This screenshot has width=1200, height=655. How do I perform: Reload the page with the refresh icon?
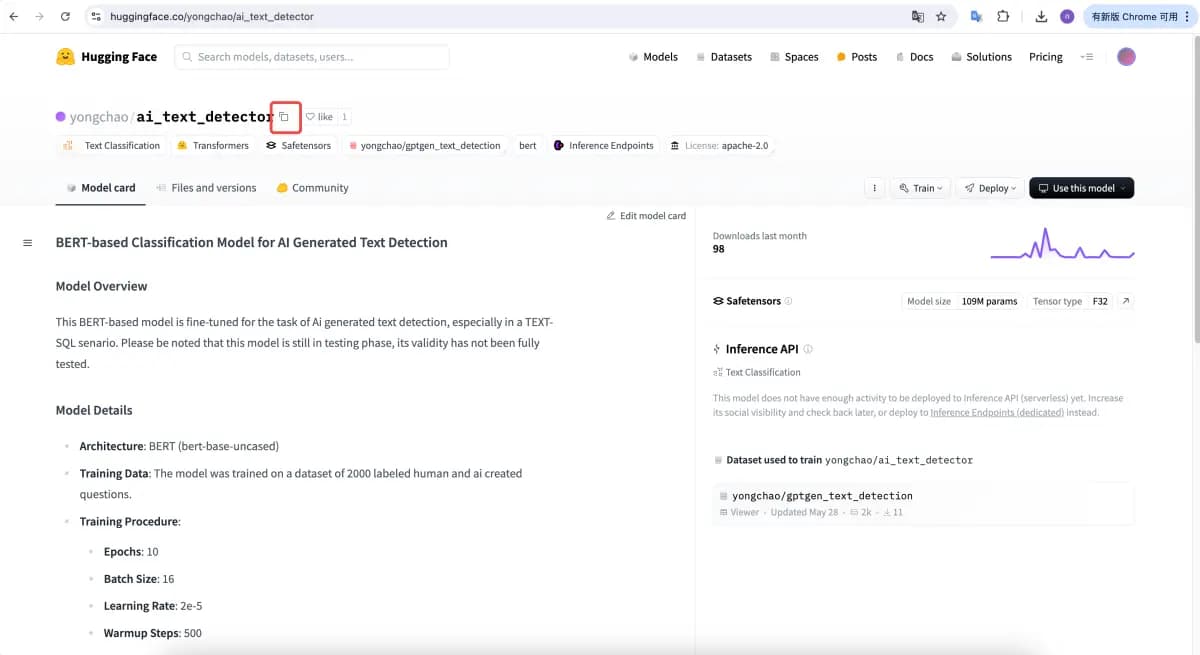click(65, 17)
